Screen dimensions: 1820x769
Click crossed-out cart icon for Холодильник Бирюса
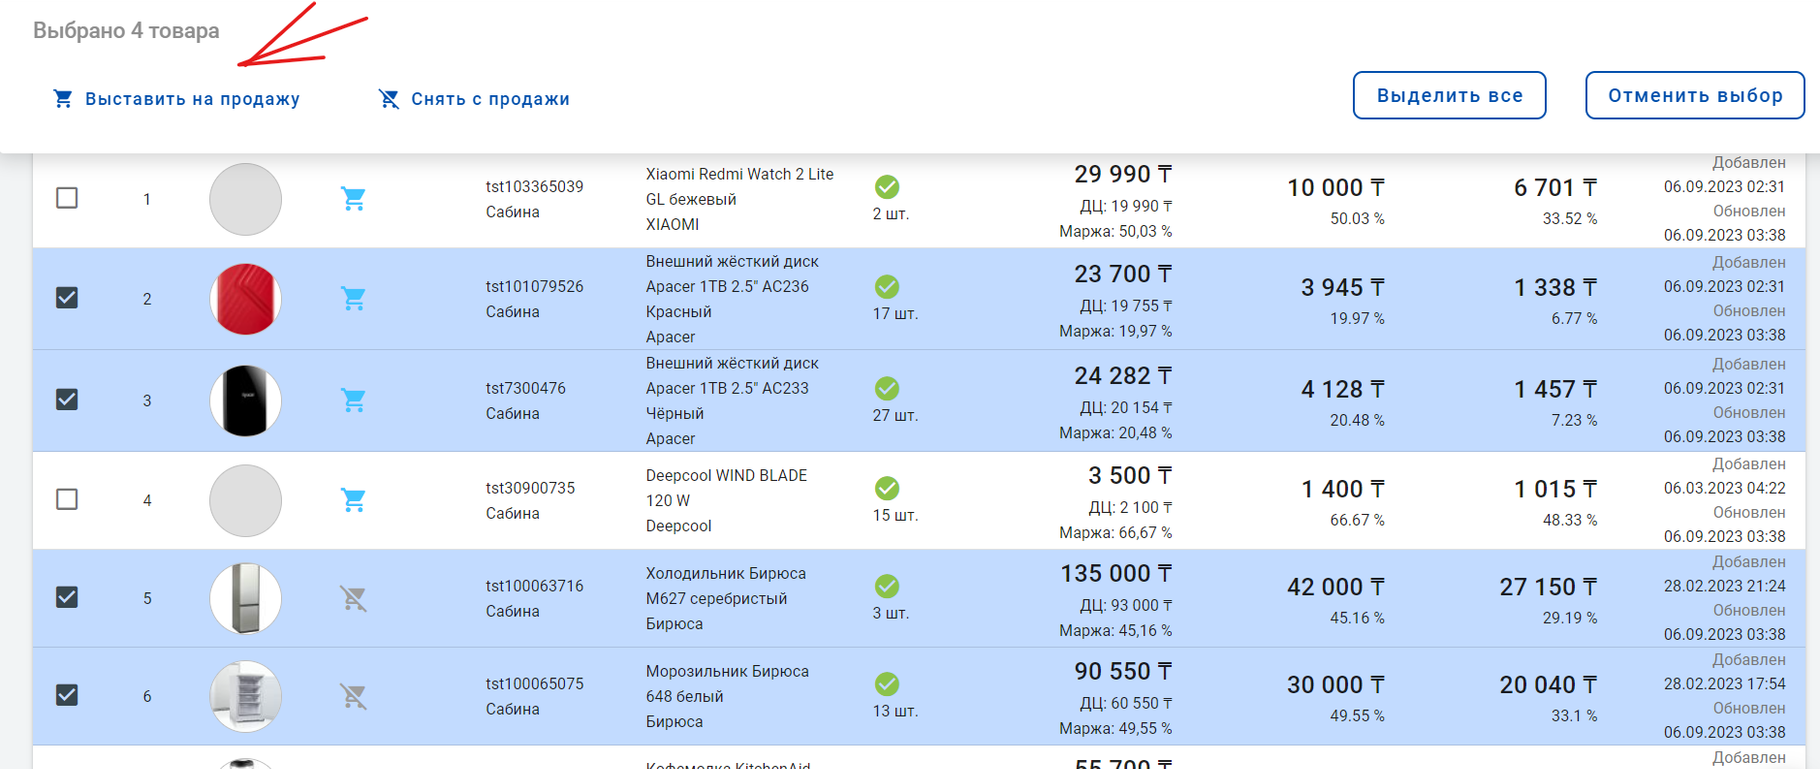tap(353, 598)
